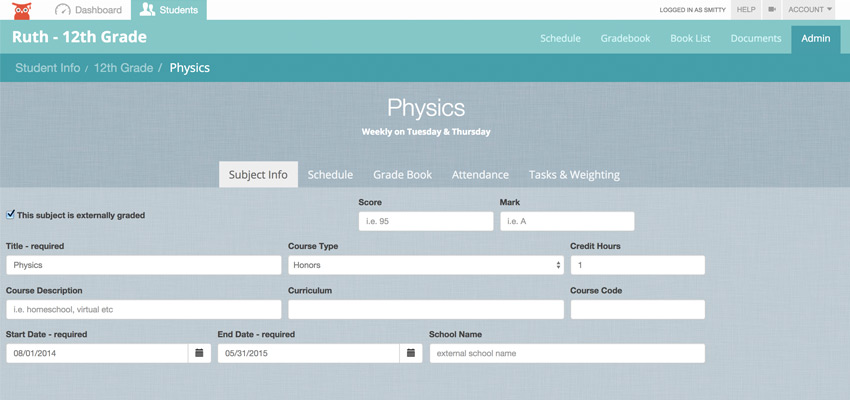The height and width of the screenshot is (400, 850).
Task: Expand the Account menu
Action: (810, 10)
